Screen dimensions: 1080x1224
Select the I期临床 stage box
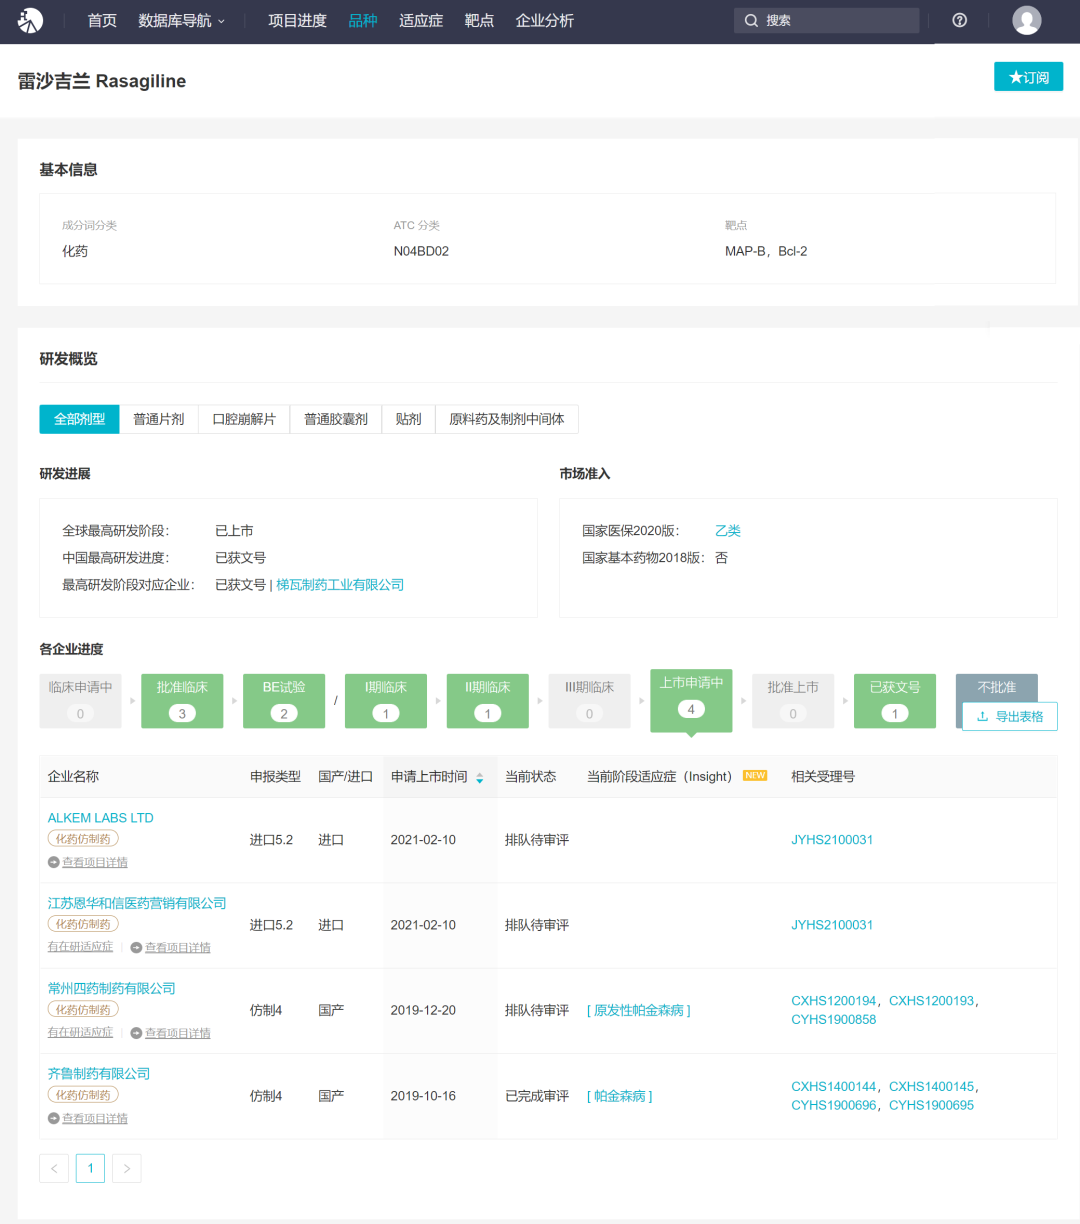click(x=386, y=700)
